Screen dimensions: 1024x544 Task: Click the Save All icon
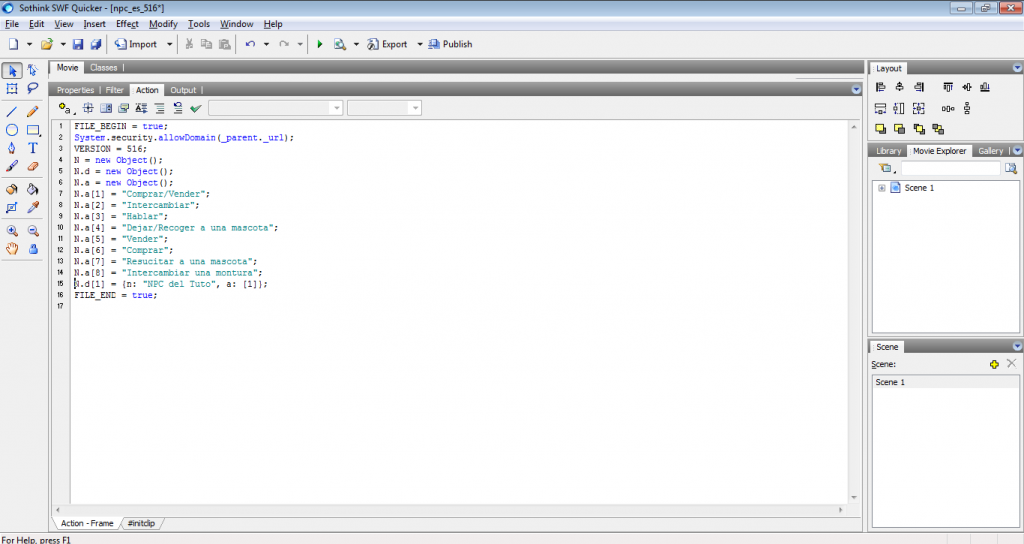(96, 44)
